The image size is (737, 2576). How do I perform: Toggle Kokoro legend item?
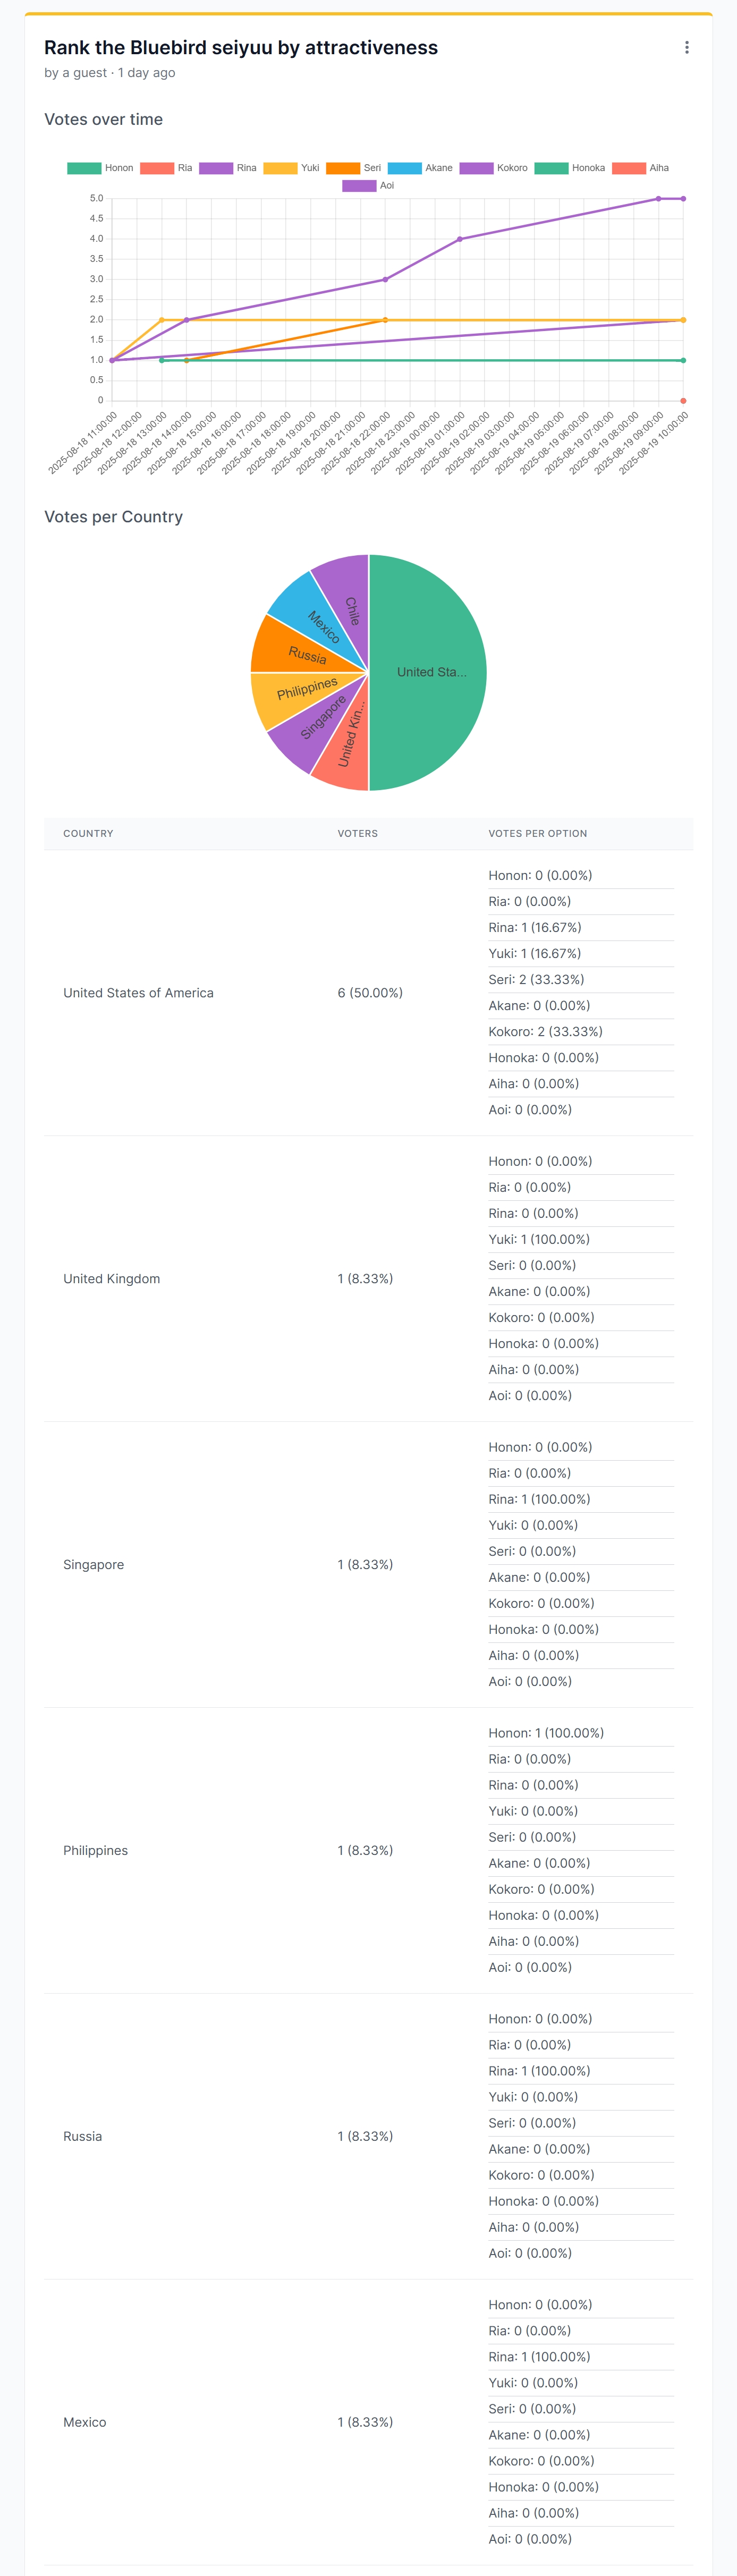tap(494, 168)
